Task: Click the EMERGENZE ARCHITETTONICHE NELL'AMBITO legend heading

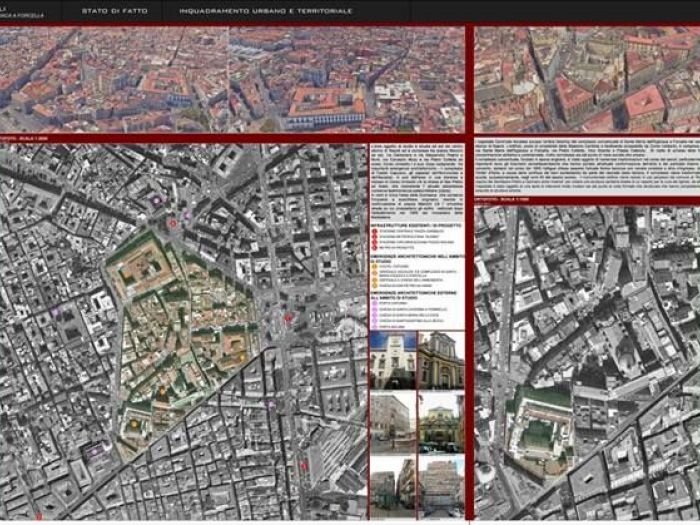Action: [x=417, y=259]
